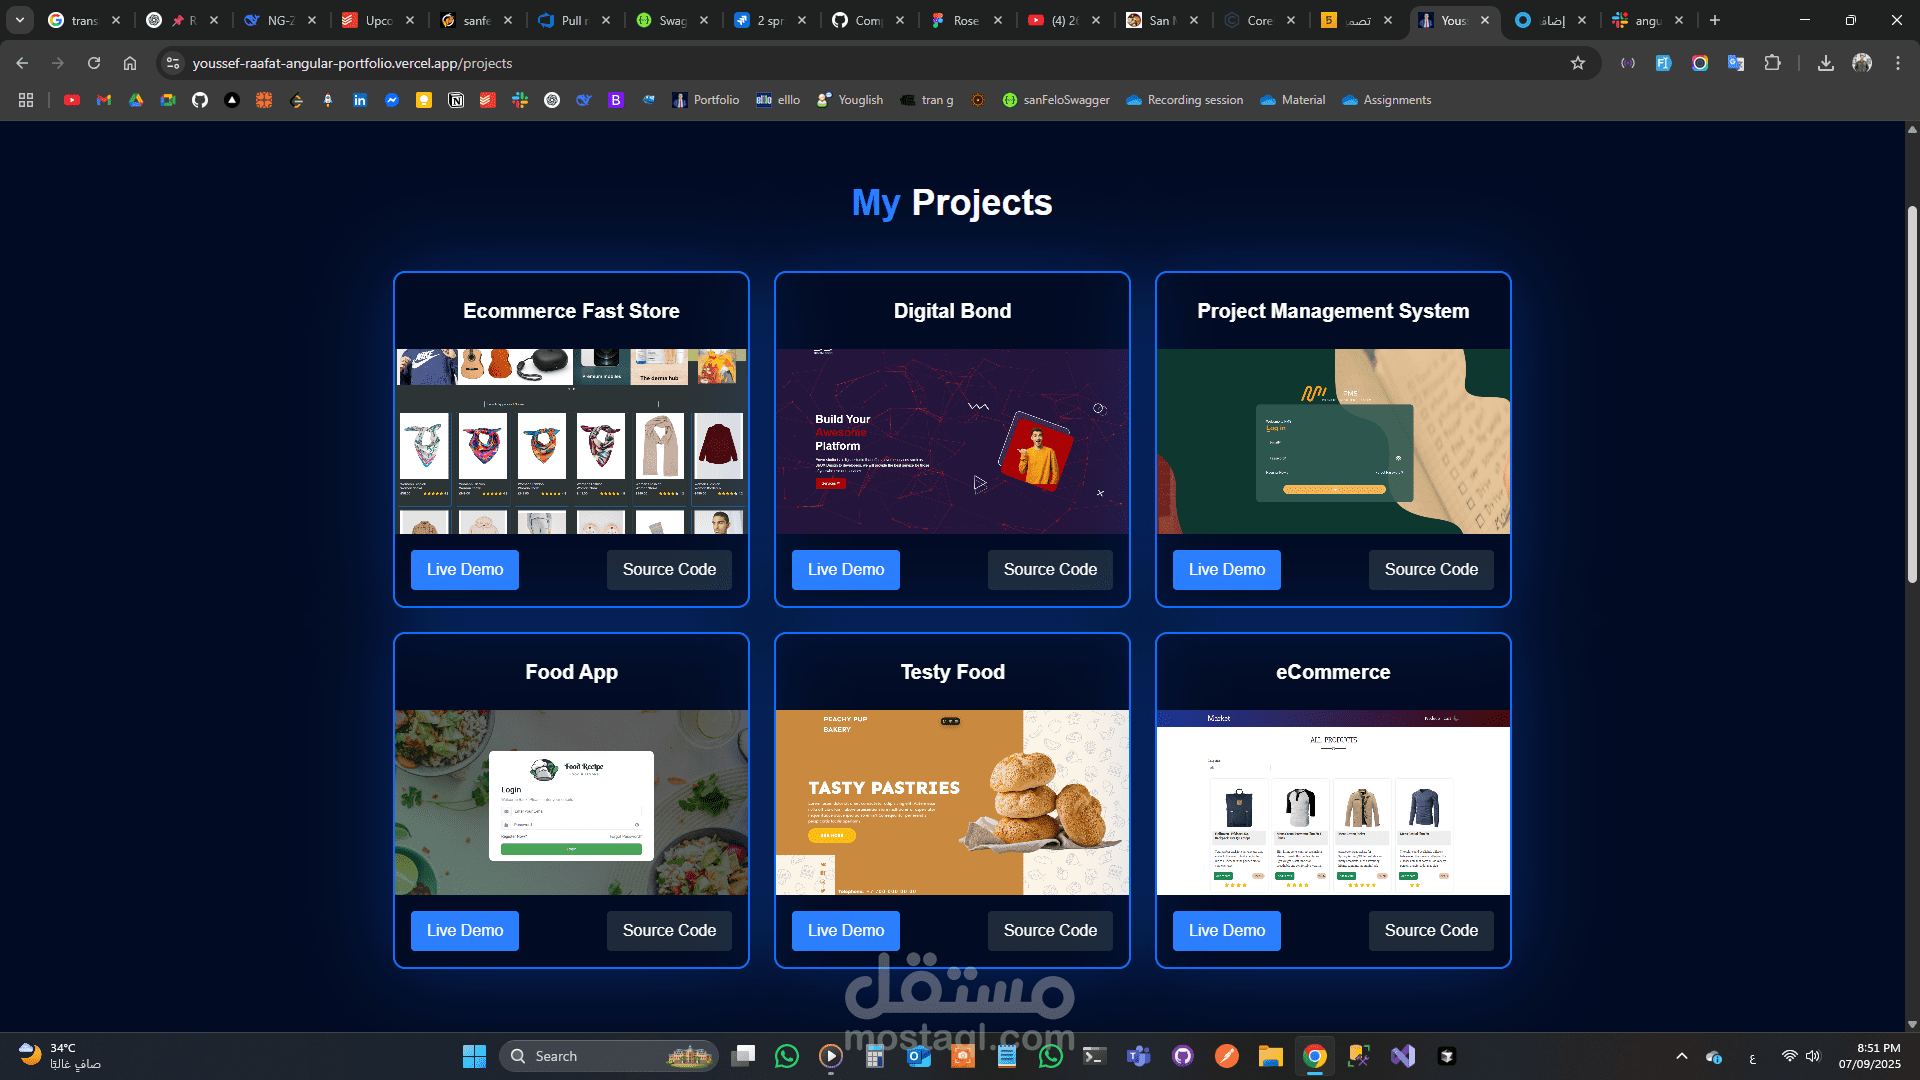Viewport: 1920px width, 1080px height.
Task: Open the Bootstrap bookmark icon
Action: (x=616, y=100)
